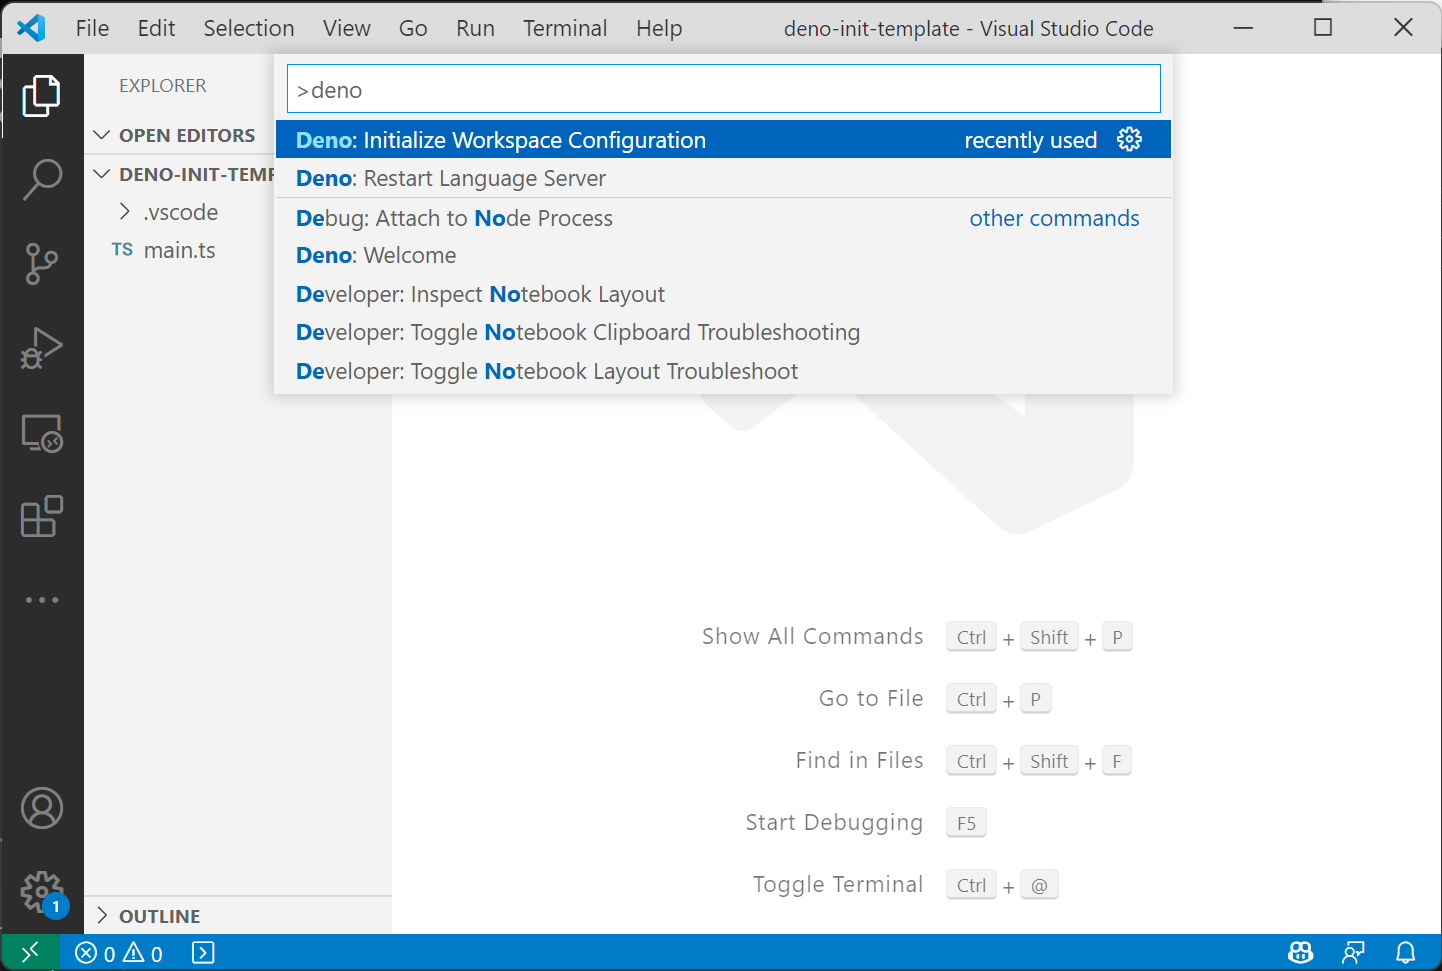Click the errors and warnings counter

click(117, 952)
